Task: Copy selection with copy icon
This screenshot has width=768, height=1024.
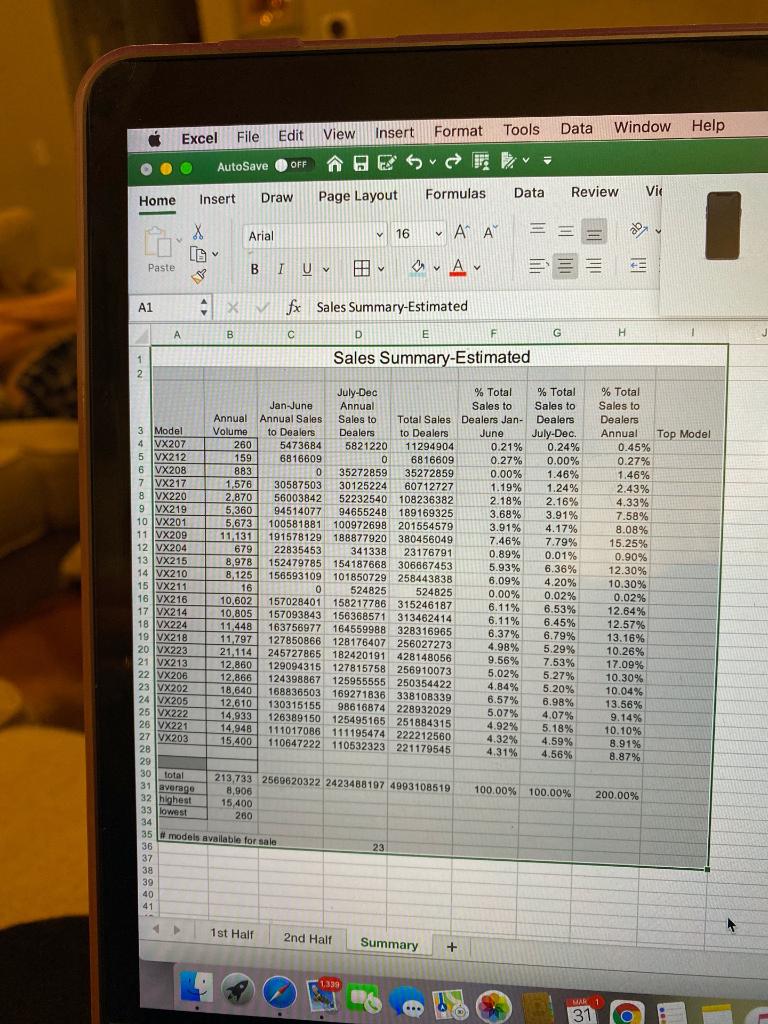Action: [198, 254]
